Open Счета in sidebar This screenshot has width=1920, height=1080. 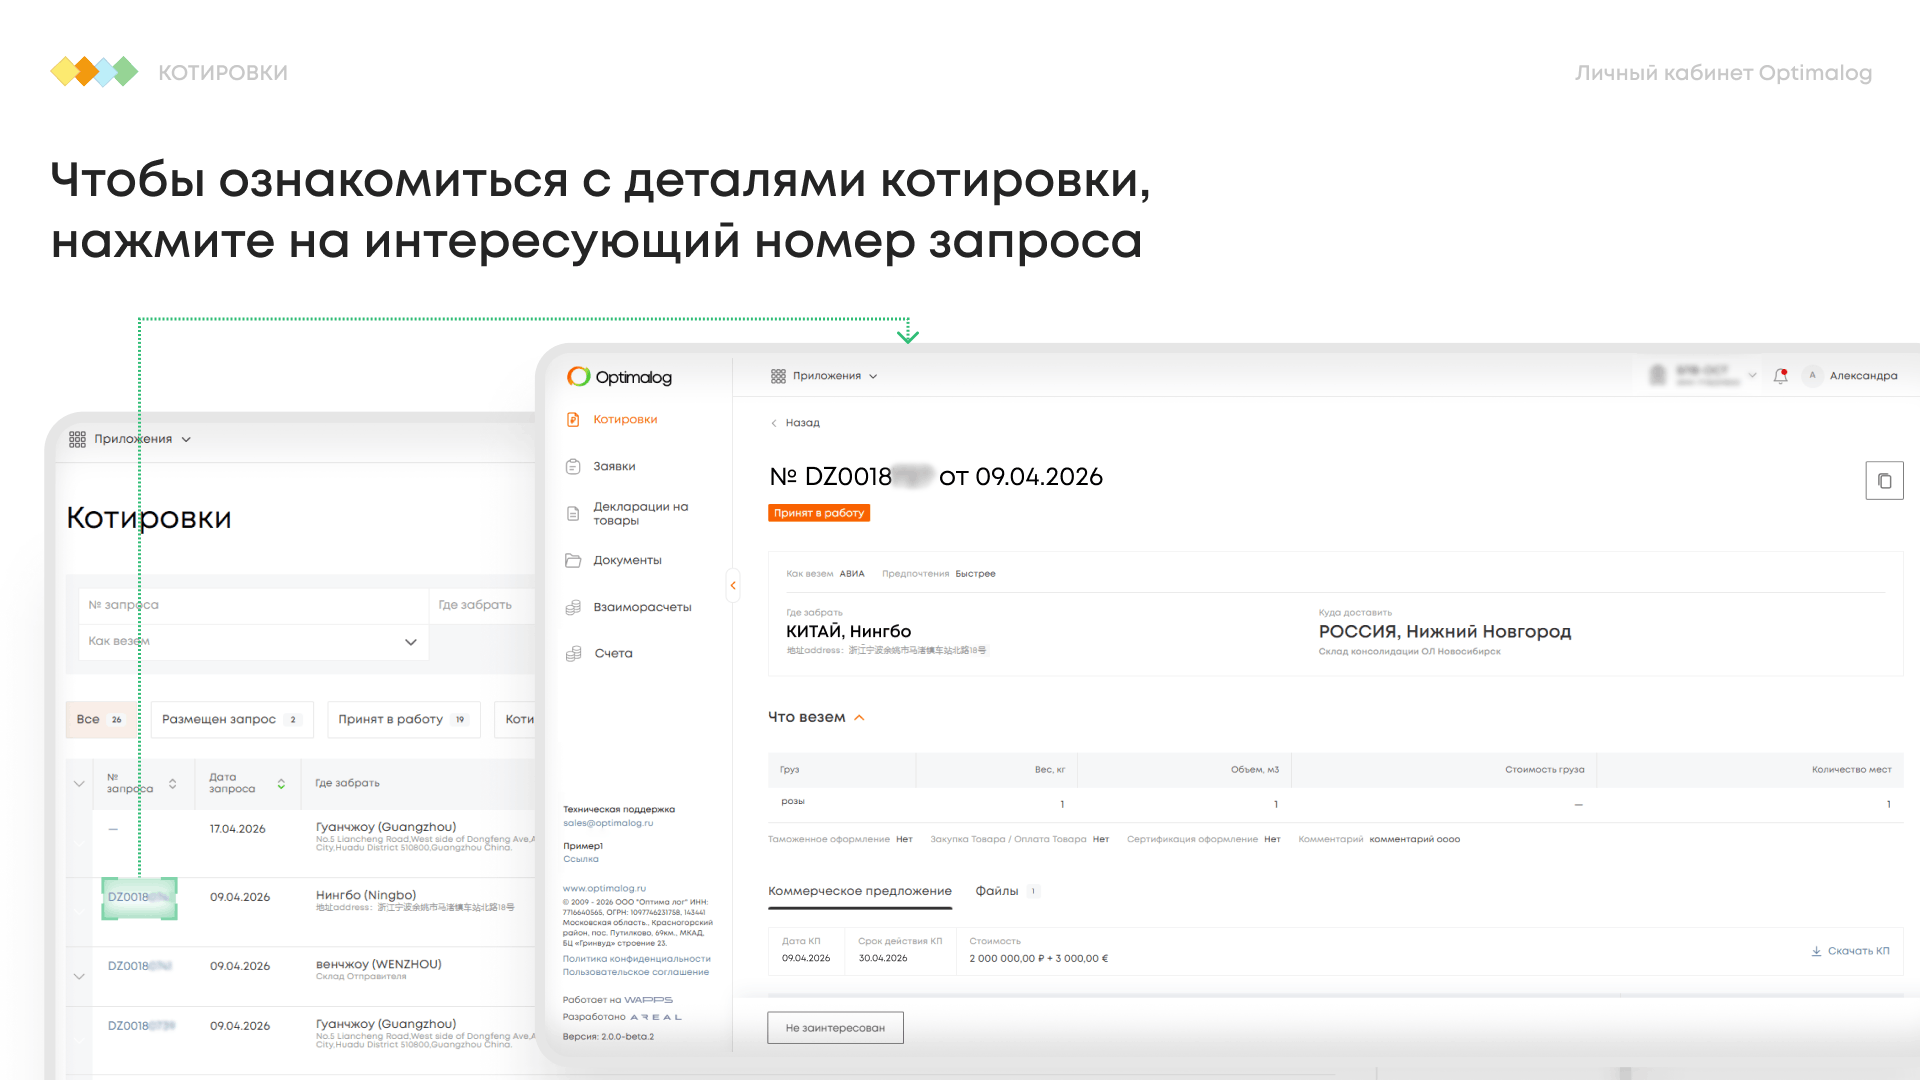tap(613, 654)
